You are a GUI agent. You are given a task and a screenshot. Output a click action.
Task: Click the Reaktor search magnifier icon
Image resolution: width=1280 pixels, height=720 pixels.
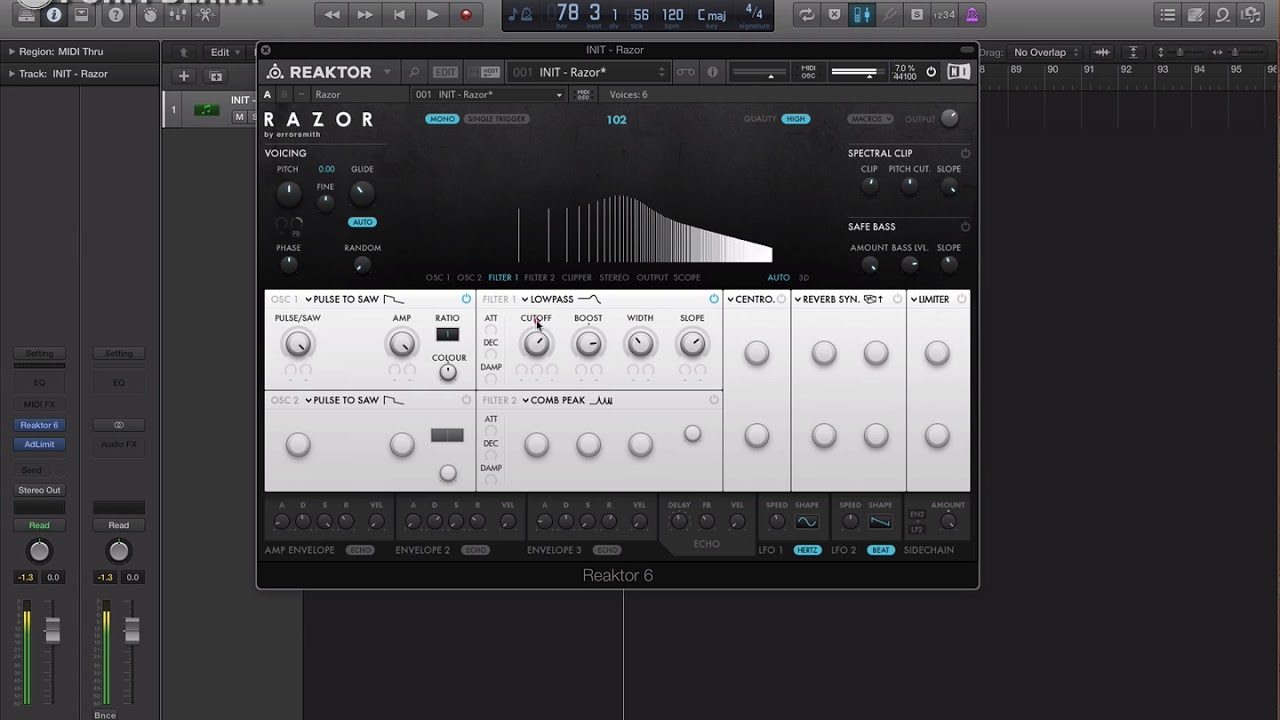tap(414, 72)
